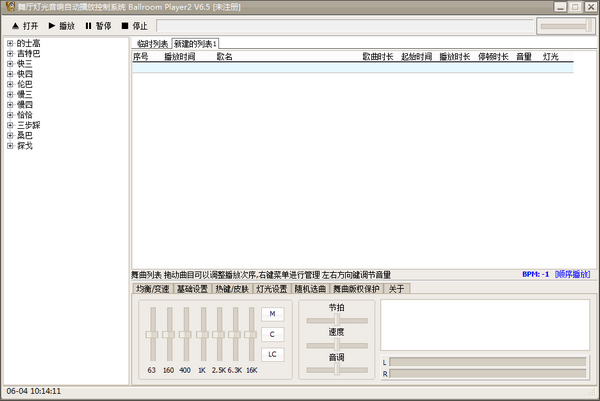600x401 pixels.
Task: Click the C equalizer preset button
Action: click(271, 334)
